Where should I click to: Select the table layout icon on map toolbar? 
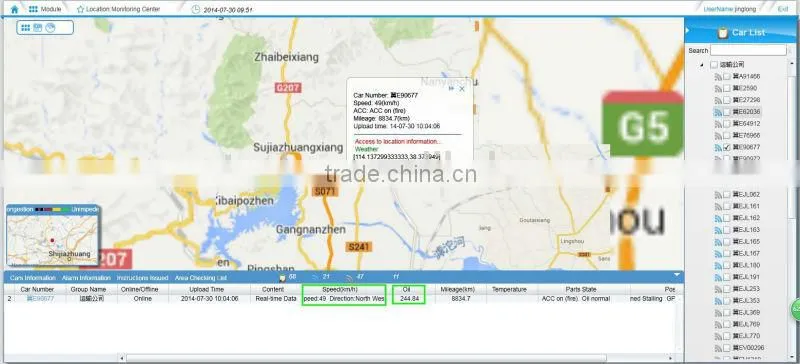tap(38, 28)
